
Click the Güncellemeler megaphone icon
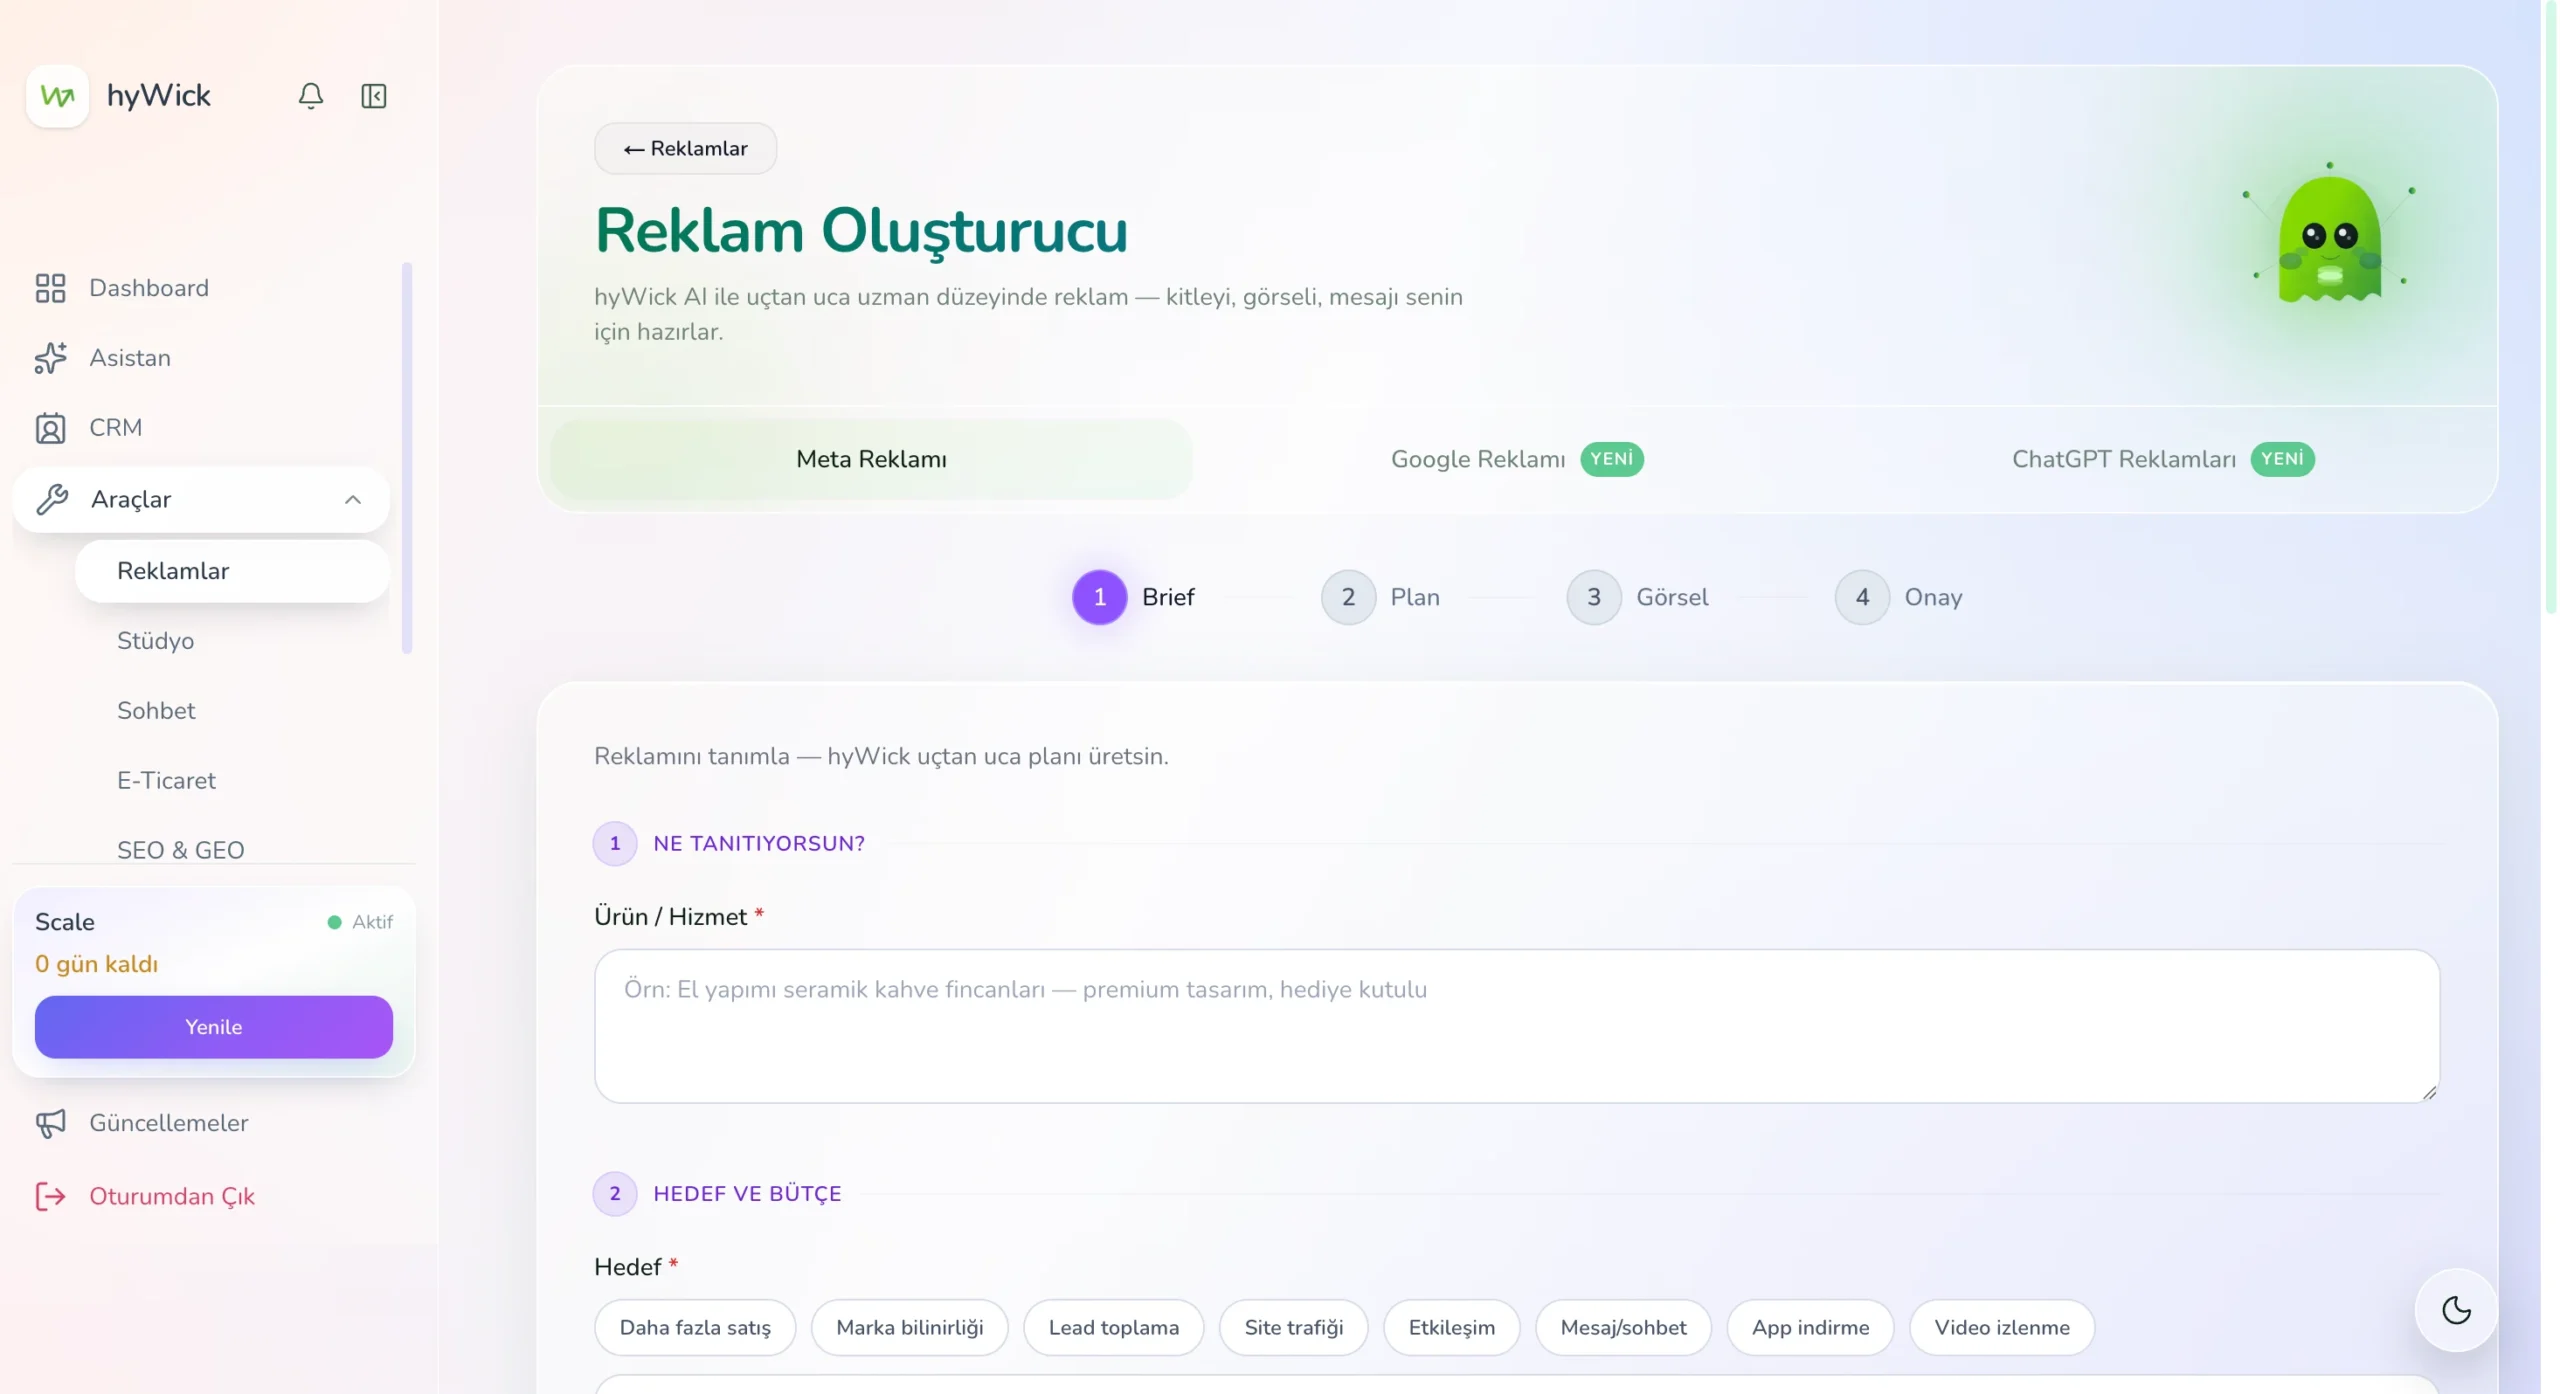pyautogui.click(x=51, y=1123)
